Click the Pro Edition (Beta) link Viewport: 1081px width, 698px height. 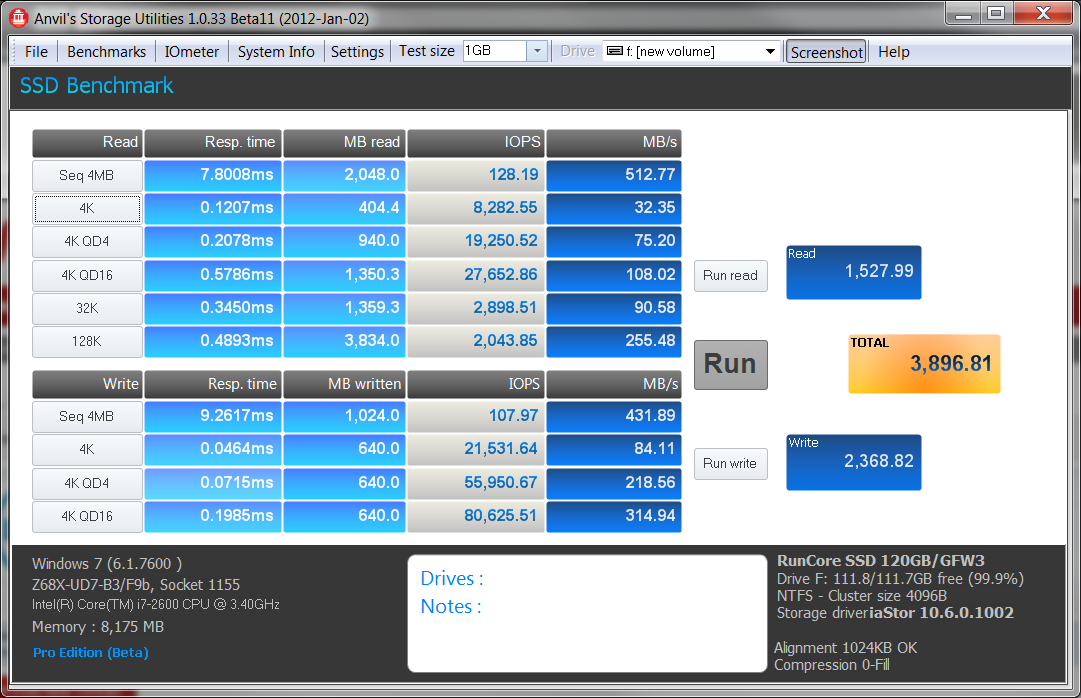pyautogui.click(x=90, y=652)
